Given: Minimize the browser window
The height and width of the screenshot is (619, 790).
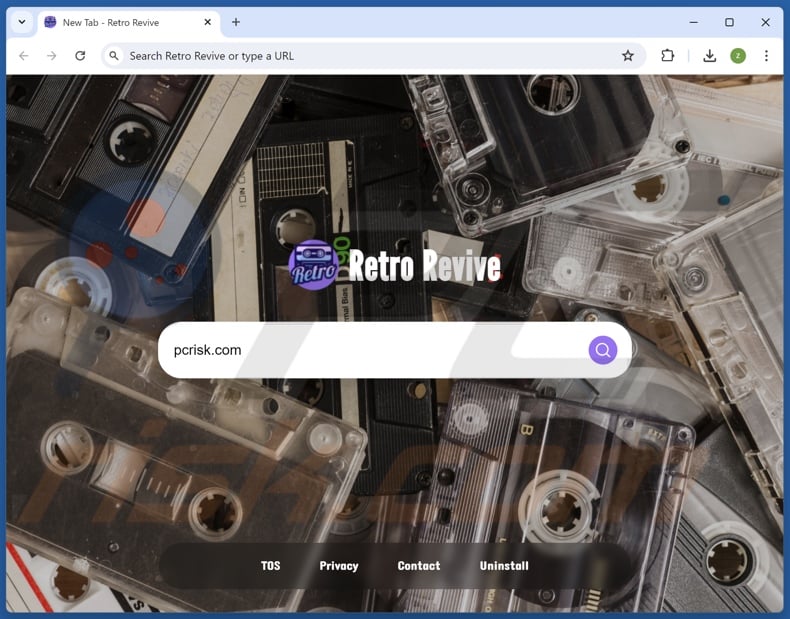Looking at the screenshot, I should 694,22.
